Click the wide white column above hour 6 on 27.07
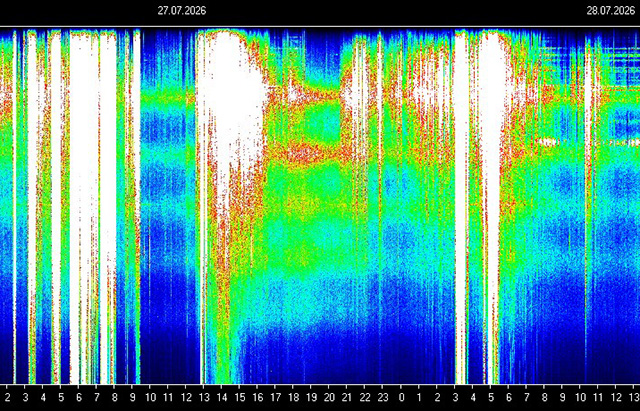 coord(84,204)
